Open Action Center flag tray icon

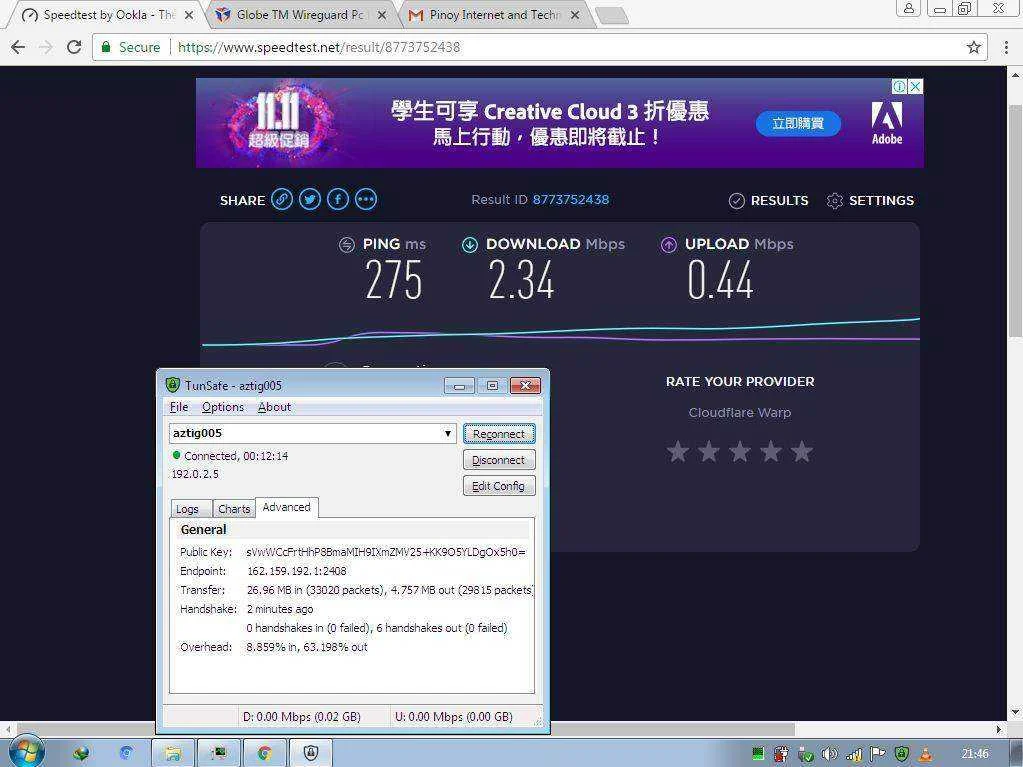(878, 755)
